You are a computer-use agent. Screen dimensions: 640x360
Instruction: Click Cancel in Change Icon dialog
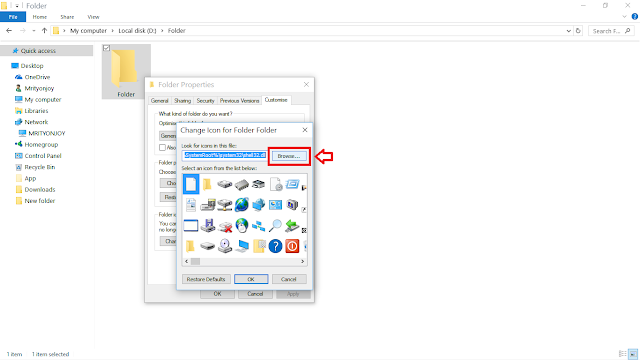[289, 279]
